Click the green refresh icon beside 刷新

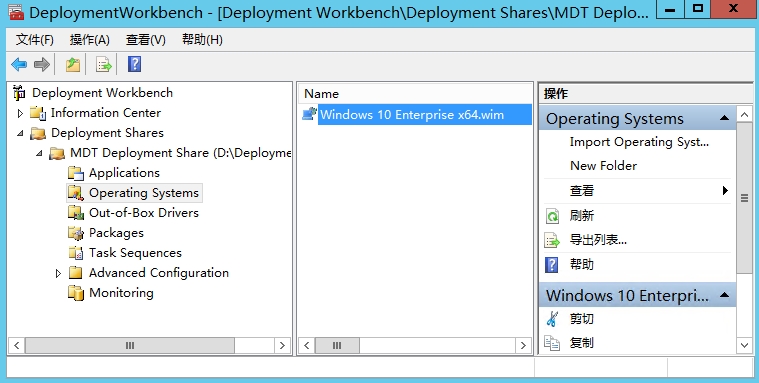coord(552,216)
